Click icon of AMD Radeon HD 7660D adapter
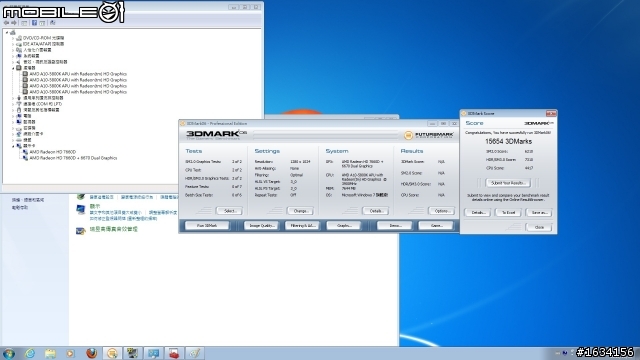This screenshot has width=640, height=360. 25,152
